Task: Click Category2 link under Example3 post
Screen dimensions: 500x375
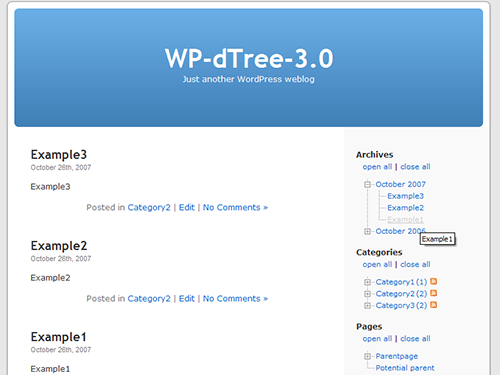Action: tap(149, 207)
